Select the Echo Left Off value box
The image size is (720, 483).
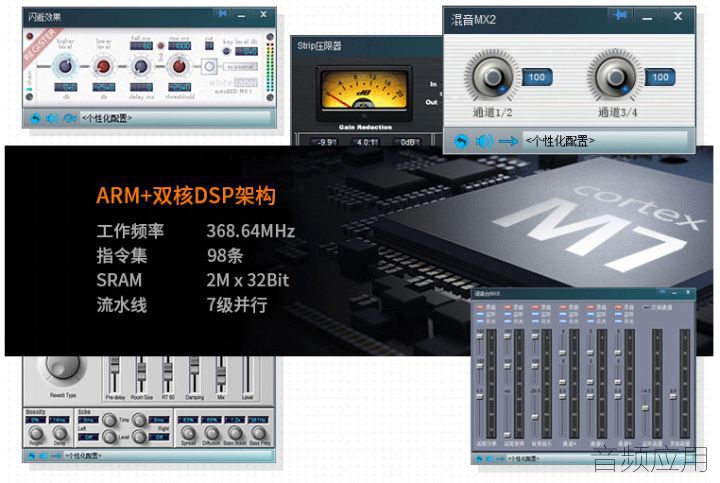point(88,437)
